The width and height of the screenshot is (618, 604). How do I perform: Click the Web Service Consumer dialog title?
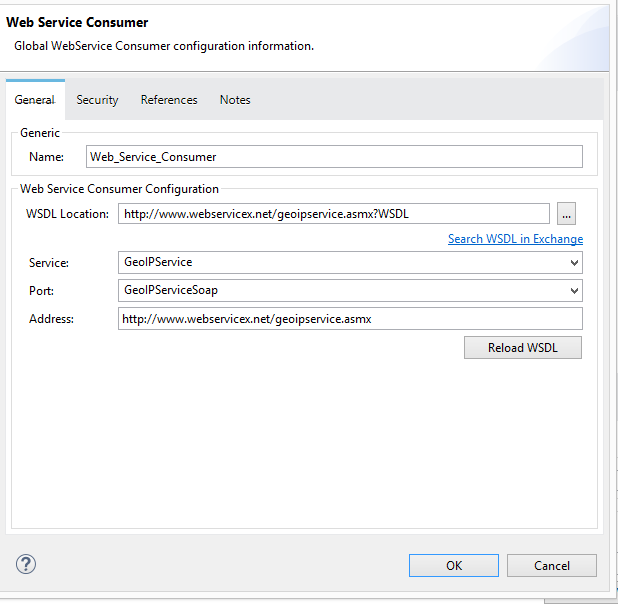[x=77, y=22]
